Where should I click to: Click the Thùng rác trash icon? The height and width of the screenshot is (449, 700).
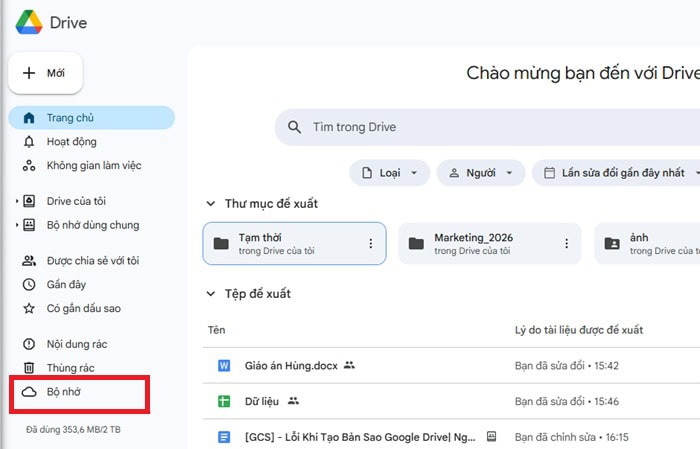tap(29, 368)
